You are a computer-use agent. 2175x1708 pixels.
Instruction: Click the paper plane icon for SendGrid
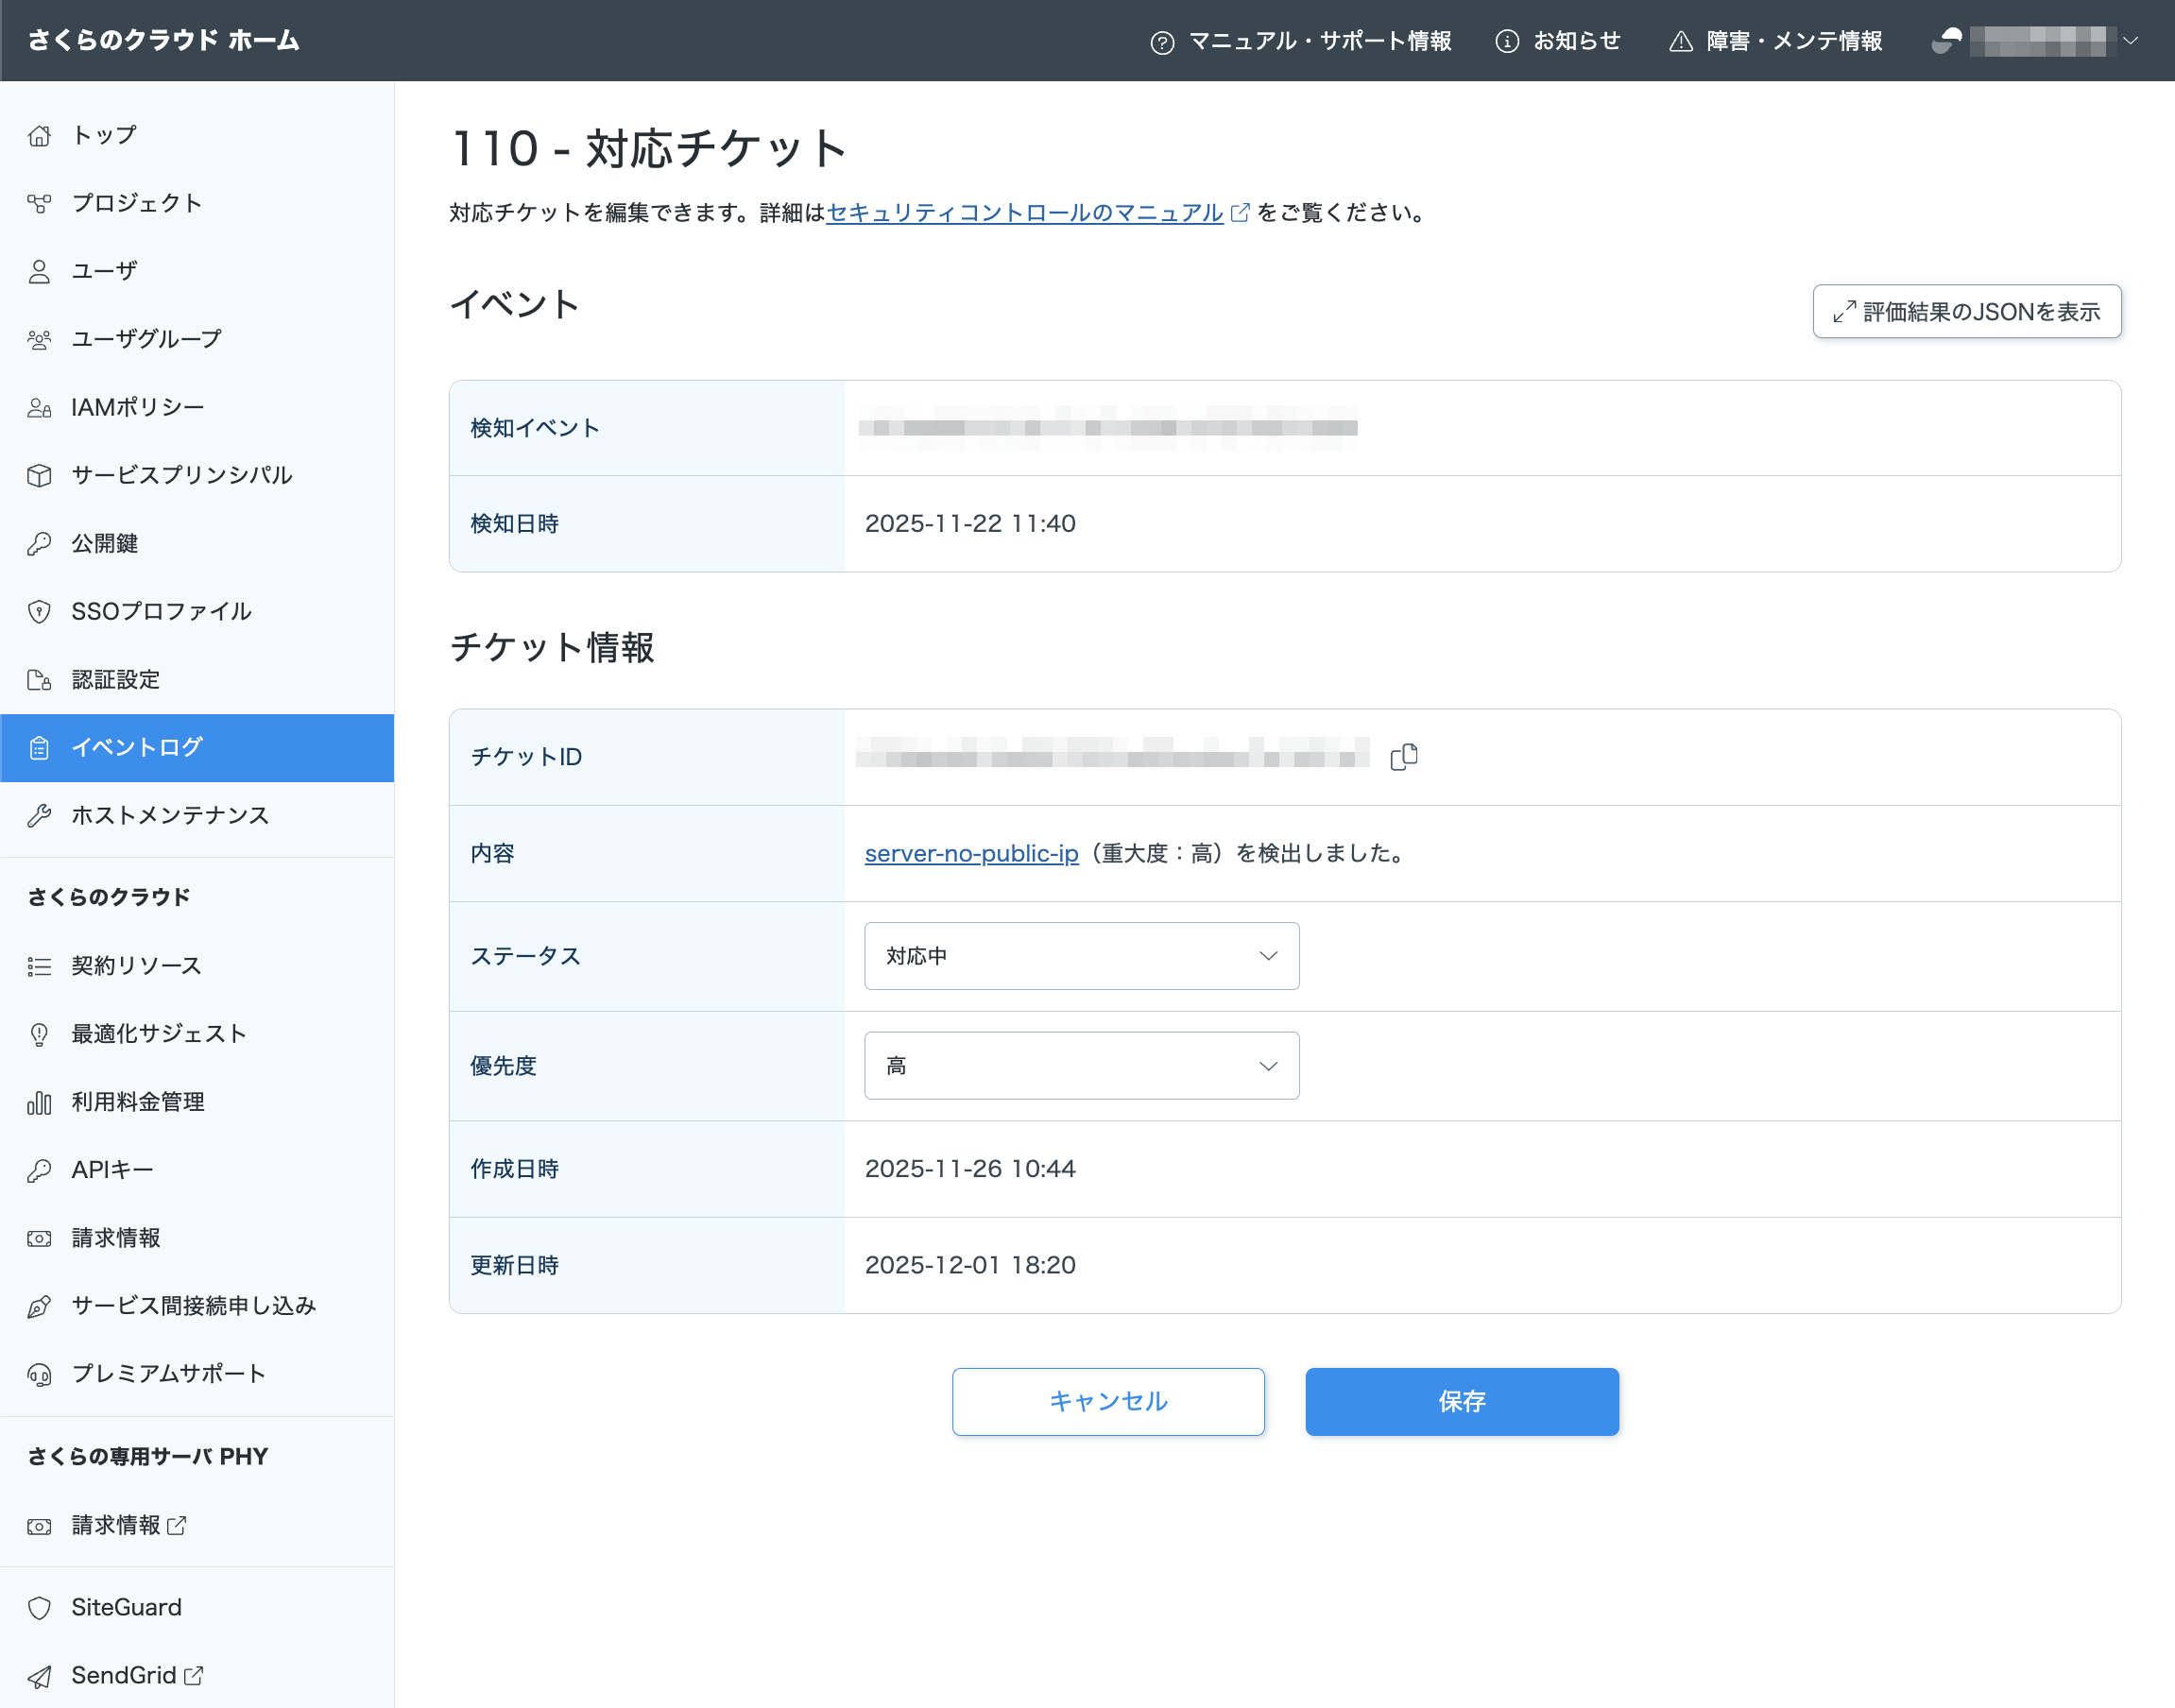[x=39, y=1675]
